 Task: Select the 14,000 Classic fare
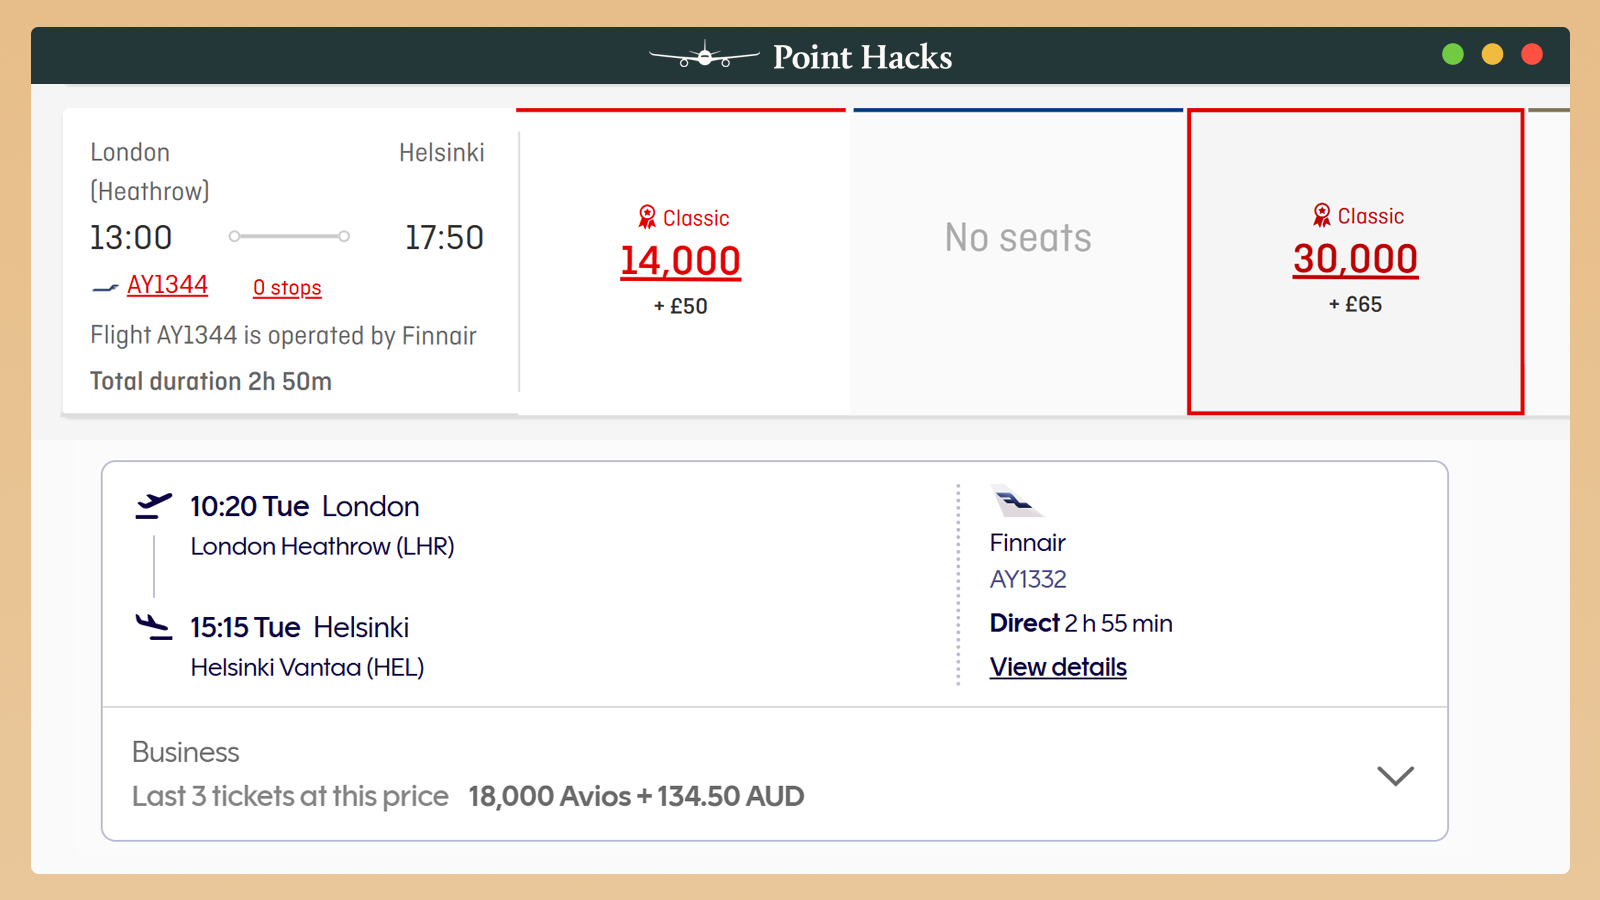tap(681, 261)
